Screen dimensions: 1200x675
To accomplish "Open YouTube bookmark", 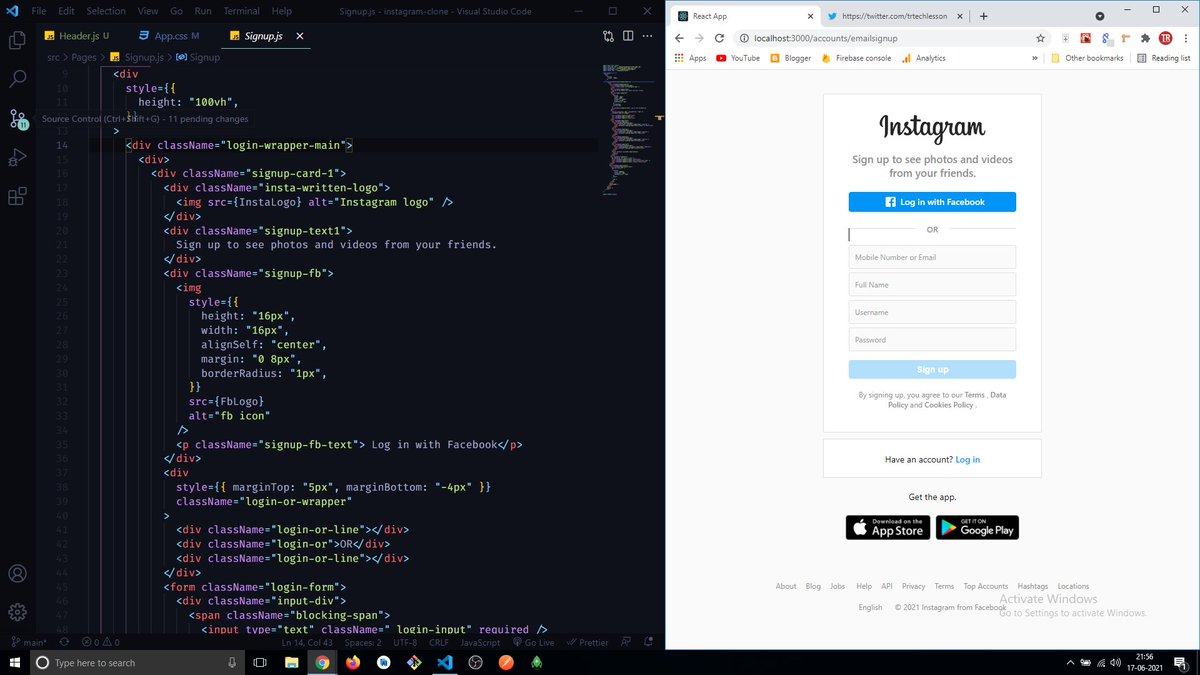I will [738, 58].
